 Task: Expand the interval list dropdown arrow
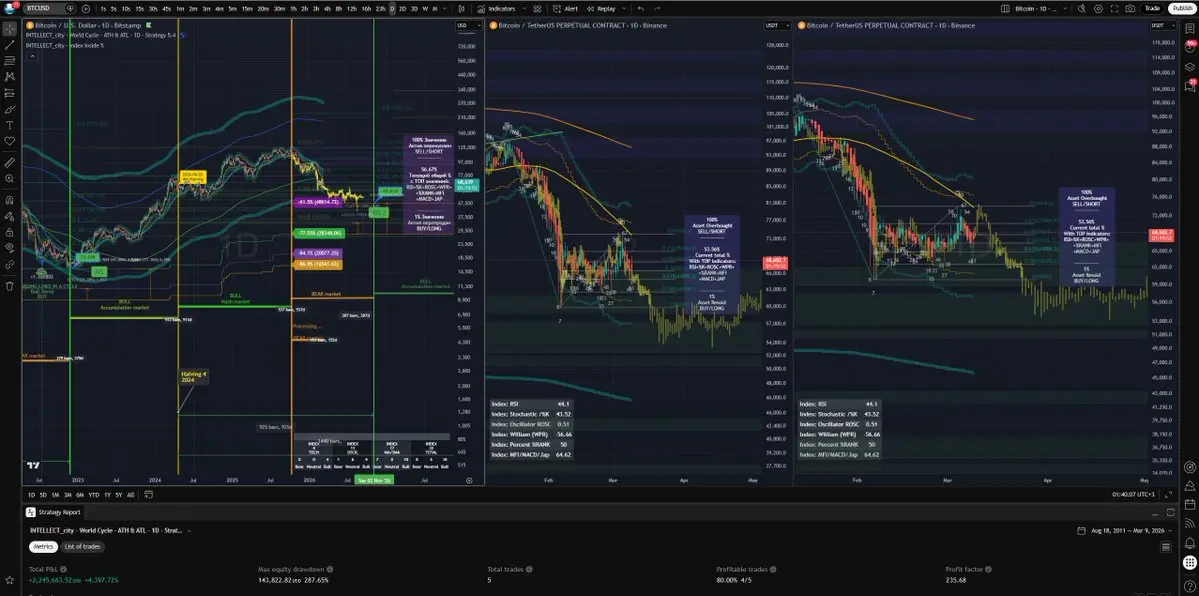tap(444, 8)
